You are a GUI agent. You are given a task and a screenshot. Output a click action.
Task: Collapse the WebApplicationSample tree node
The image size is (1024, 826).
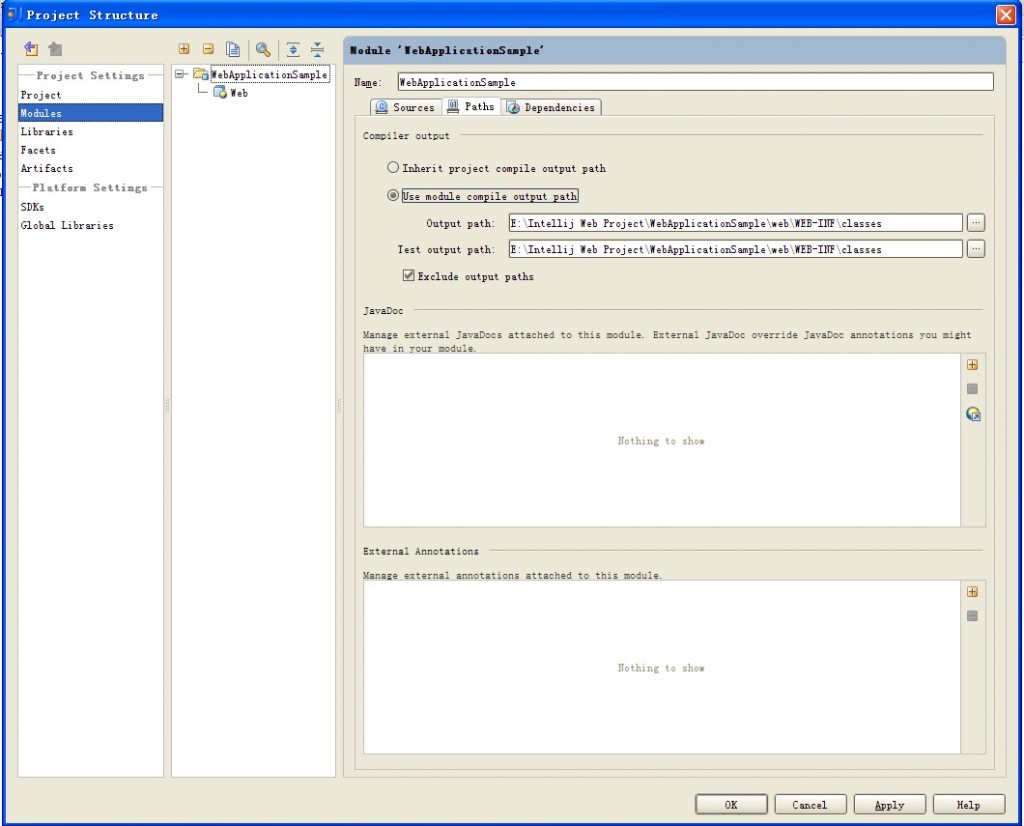(179, 73)
